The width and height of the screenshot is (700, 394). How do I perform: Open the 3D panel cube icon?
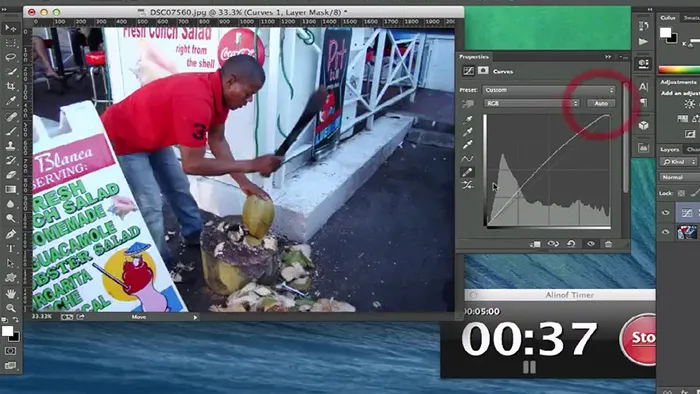coord(643,125)
